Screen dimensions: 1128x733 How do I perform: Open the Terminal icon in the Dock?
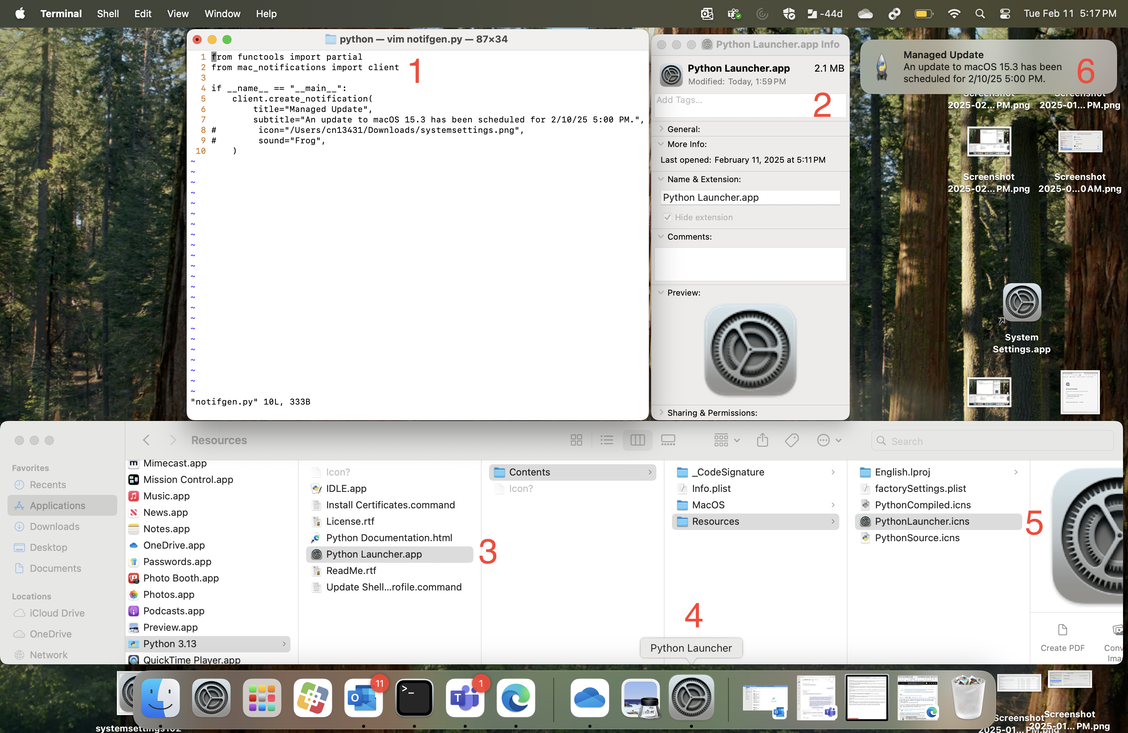(x=414, y=698)
